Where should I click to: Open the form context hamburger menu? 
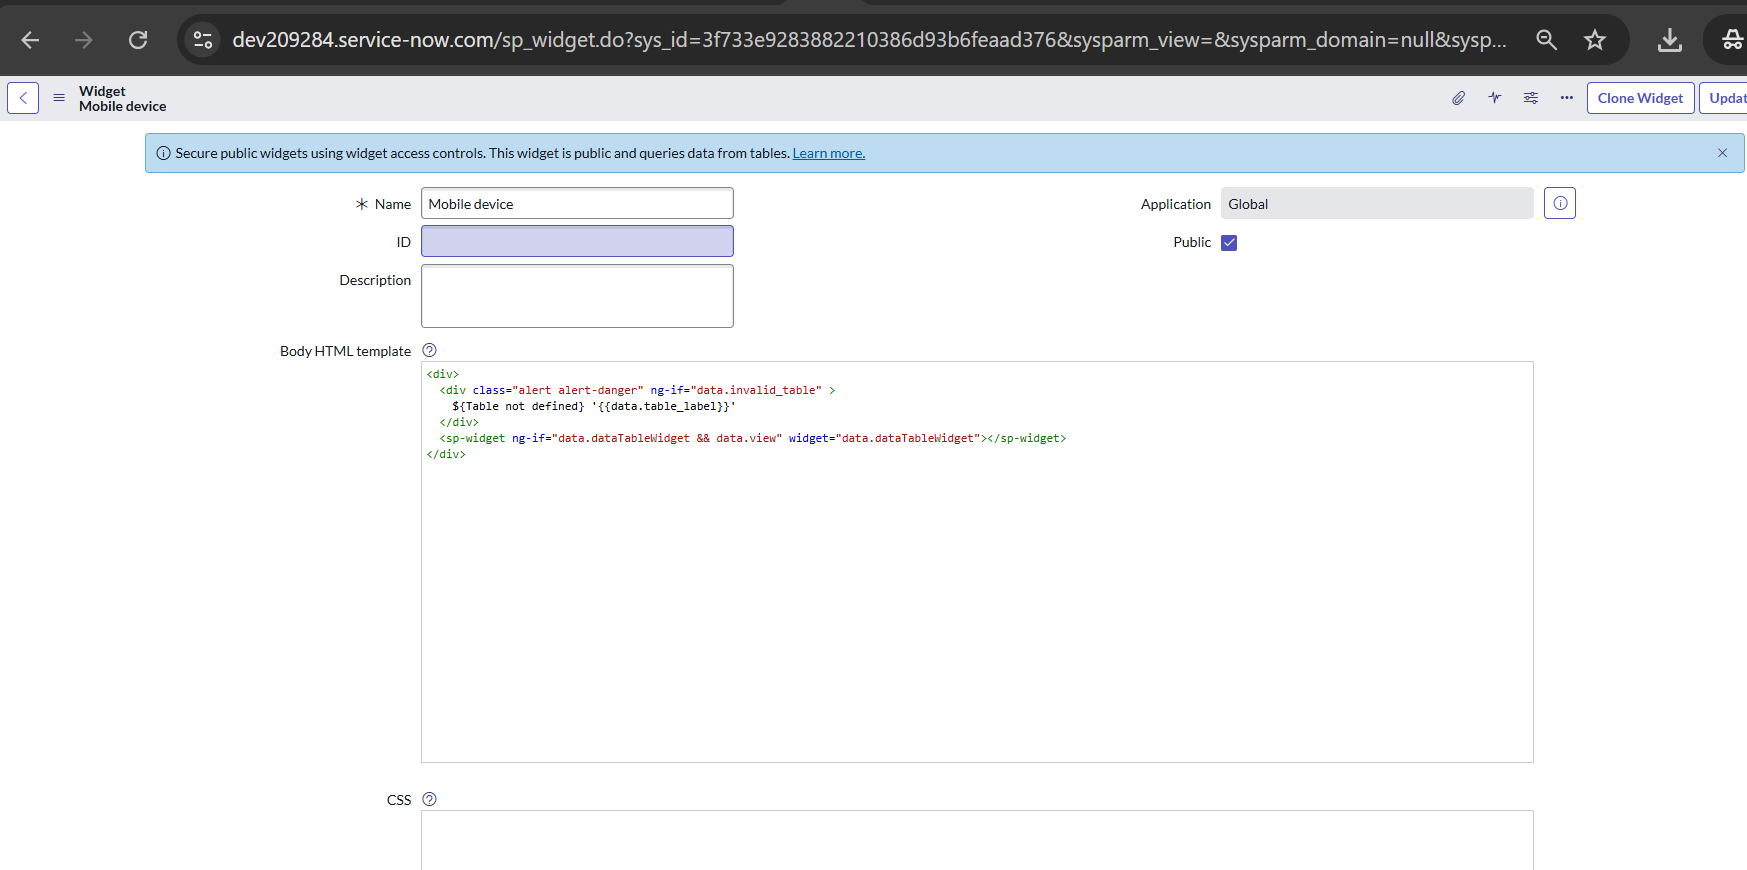coord(59,98)
